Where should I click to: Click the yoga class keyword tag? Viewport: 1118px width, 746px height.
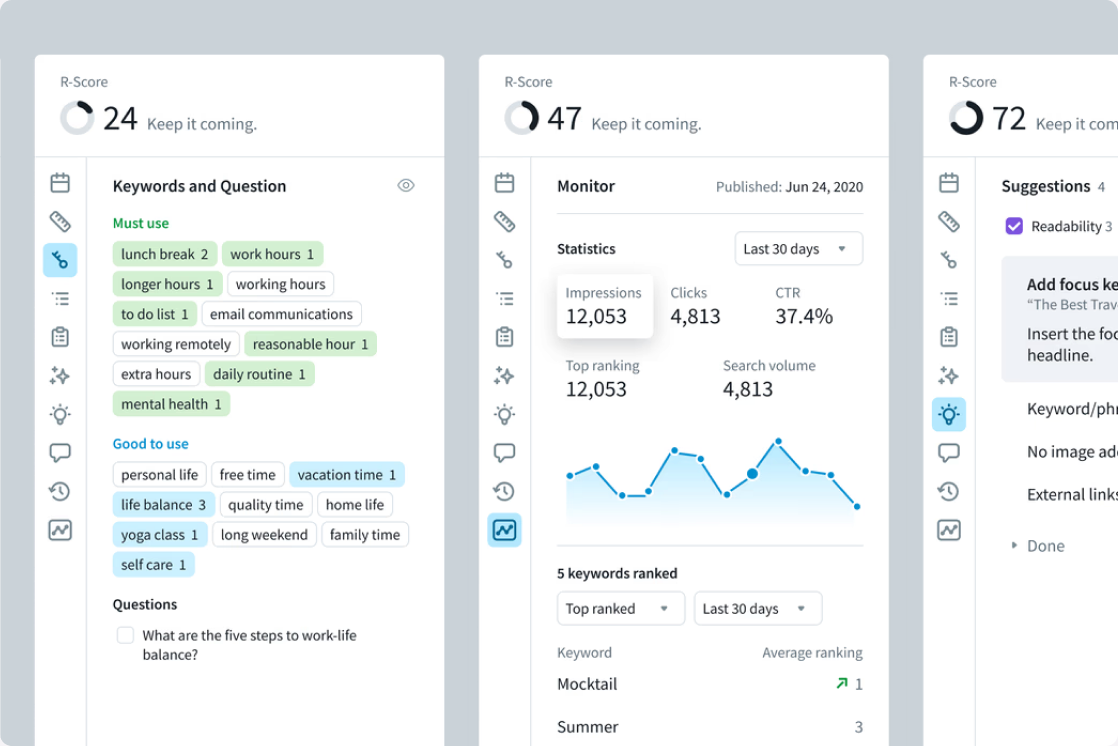tap(160, 534)
